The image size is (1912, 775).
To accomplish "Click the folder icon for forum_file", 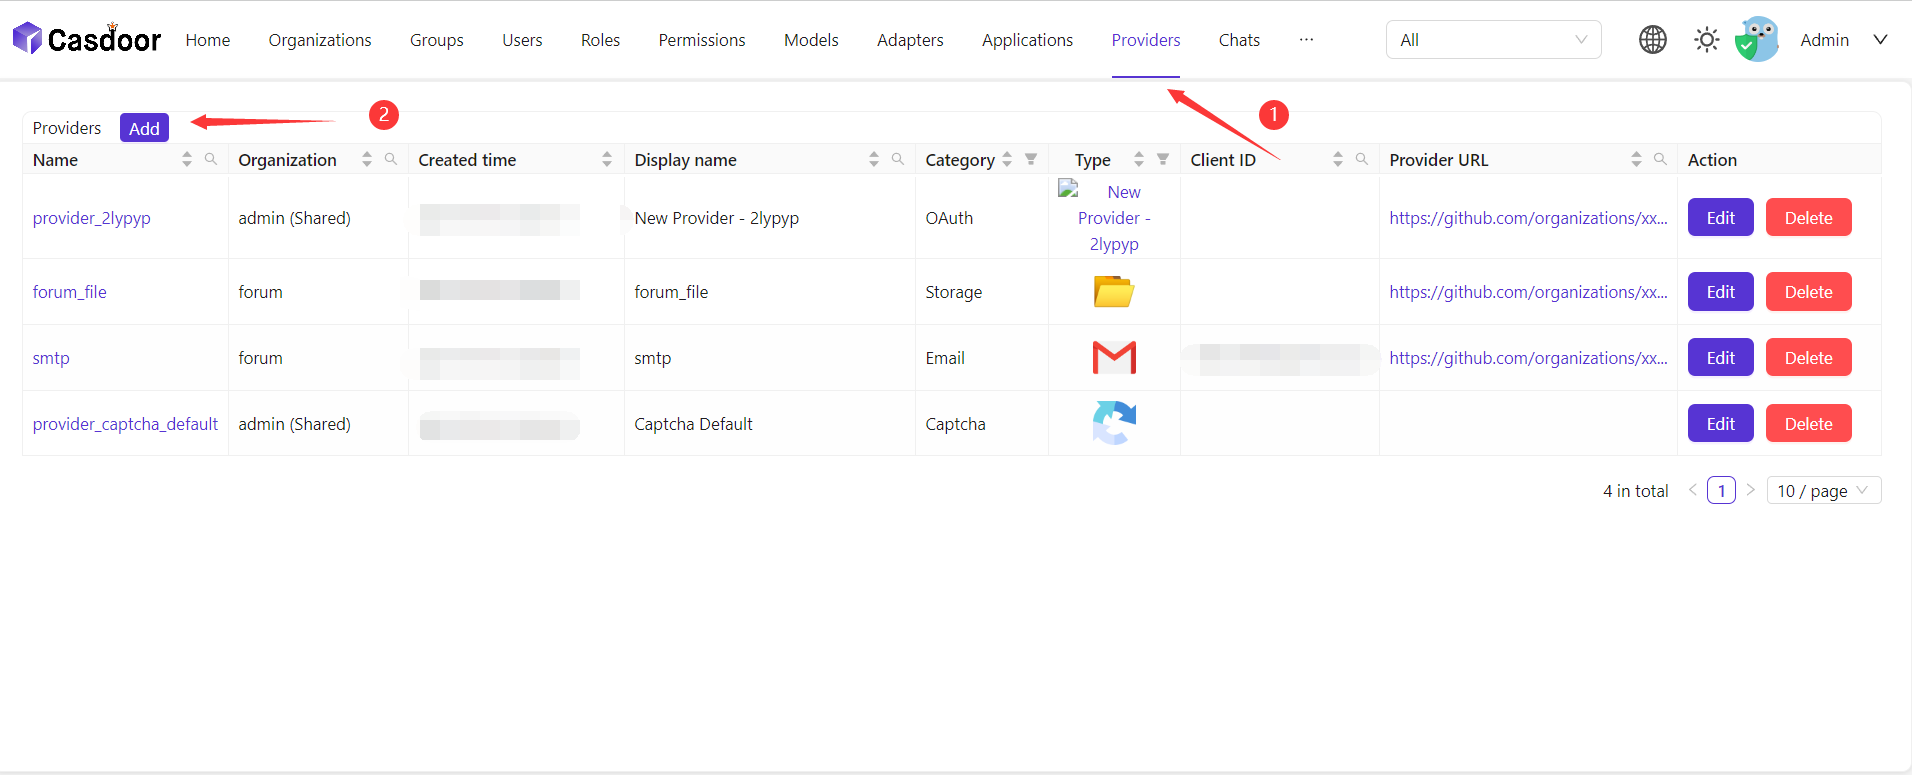I will point(1113,292).
